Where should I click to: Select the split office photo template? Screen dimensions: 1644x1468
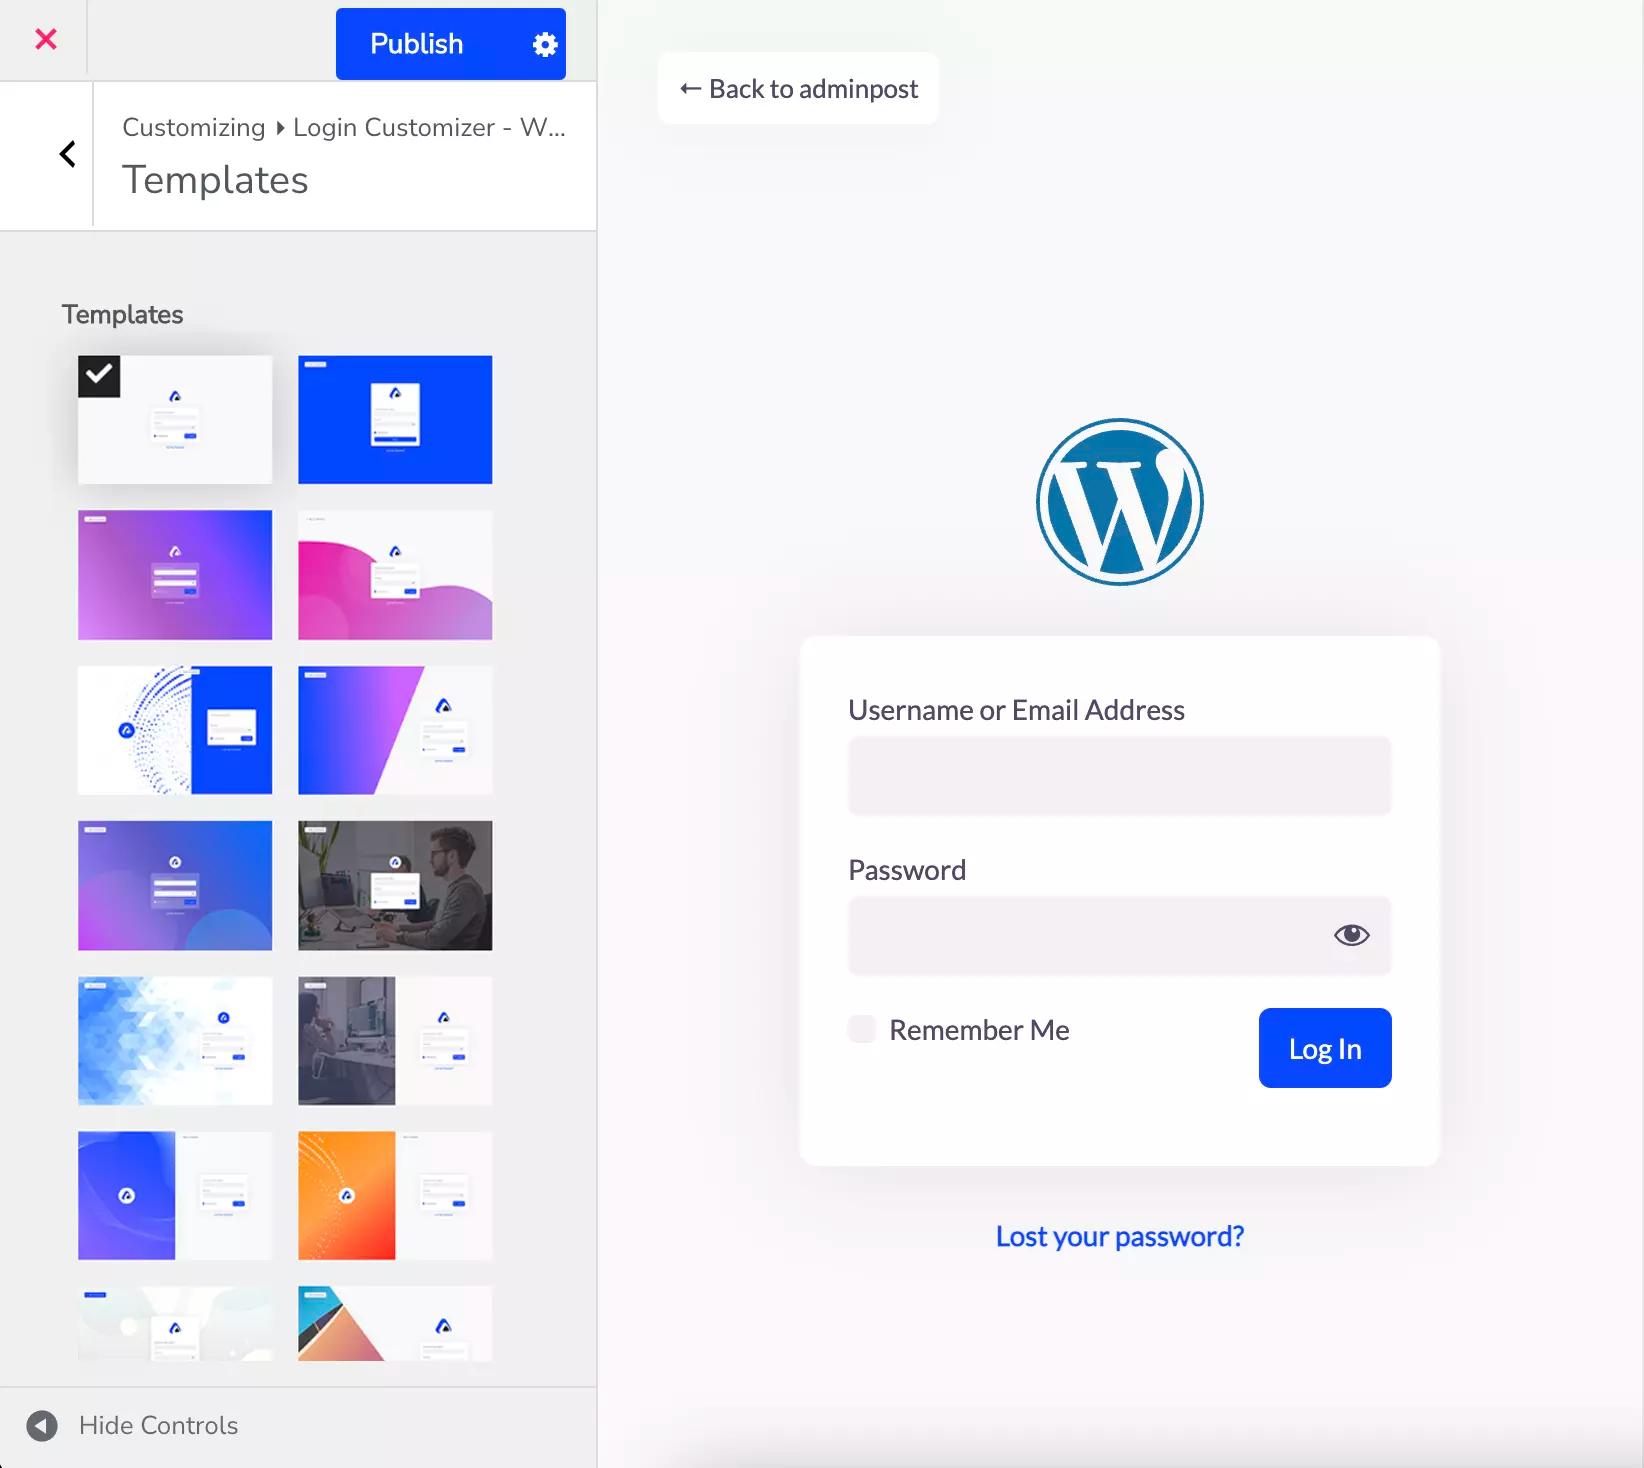(395, 1041)
